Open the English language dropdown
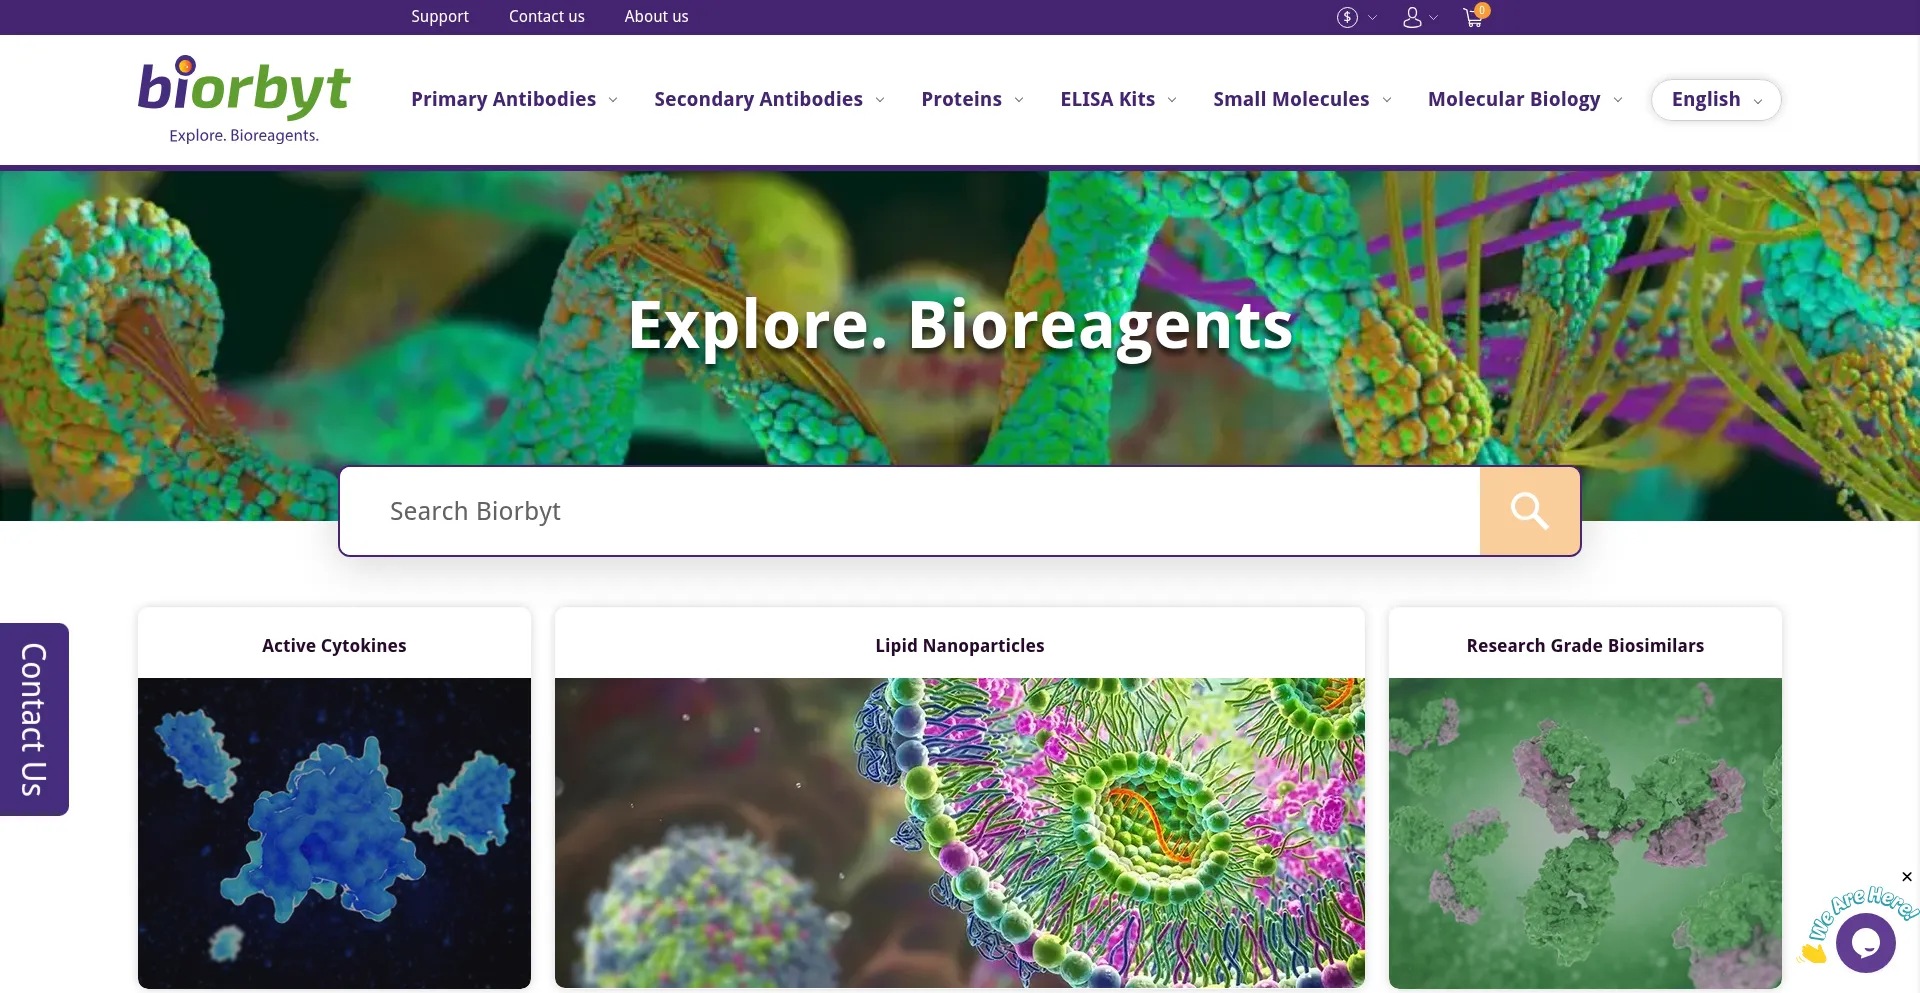Viewport: 1920px width, 993px height. [x=1716, y=100]
